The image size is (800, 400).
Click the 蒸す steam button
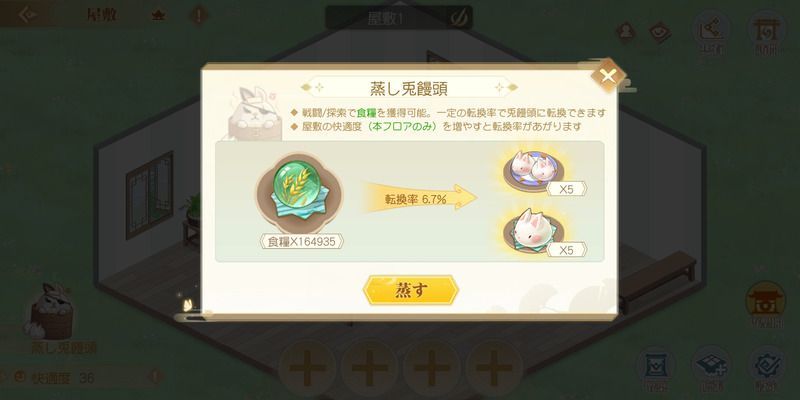click(411, 290)
